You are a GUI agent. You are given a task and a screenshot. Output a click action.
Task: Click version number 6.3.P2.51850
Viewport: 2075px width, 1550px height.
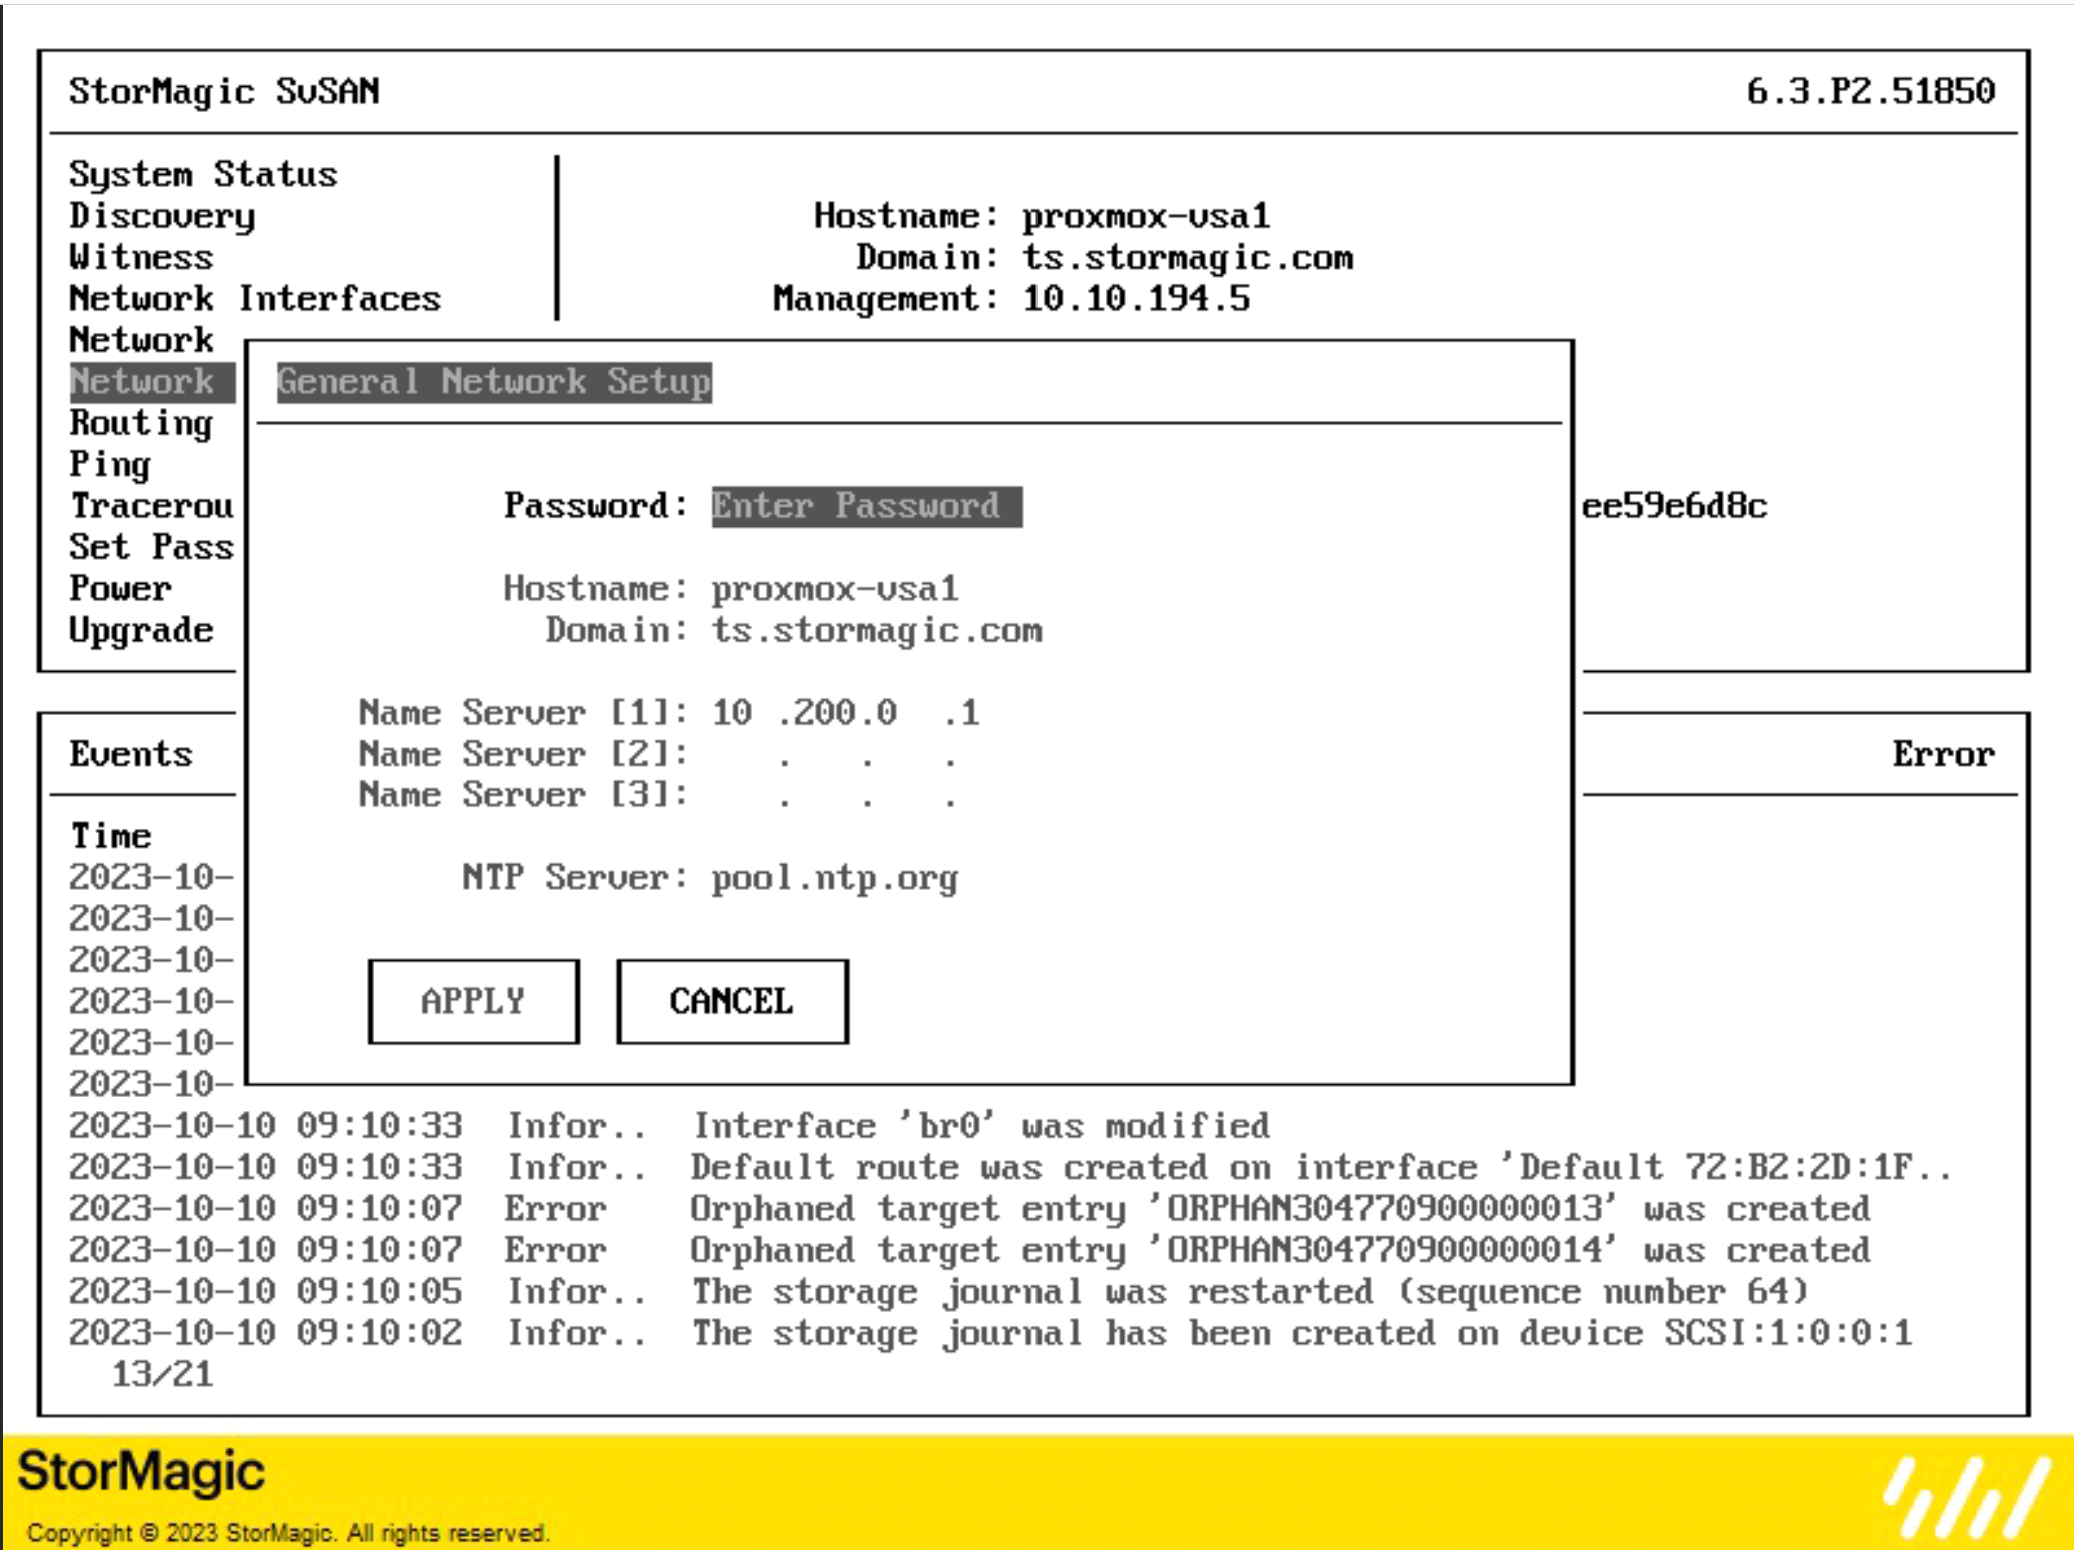point(1870,91)
